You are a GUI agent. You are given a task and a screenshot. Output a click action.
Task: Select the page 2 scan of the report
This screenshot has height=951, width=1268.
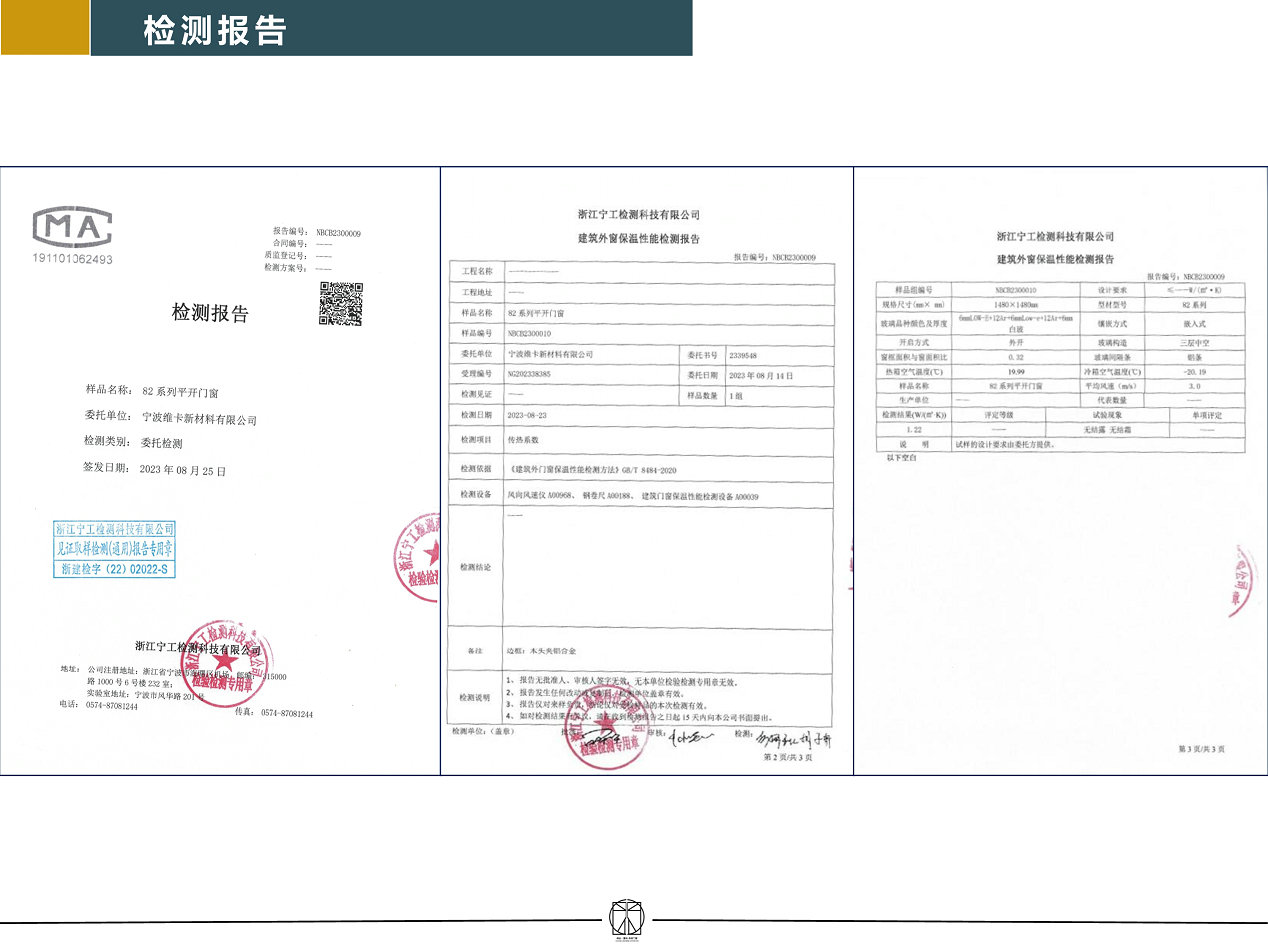[647, 470]
